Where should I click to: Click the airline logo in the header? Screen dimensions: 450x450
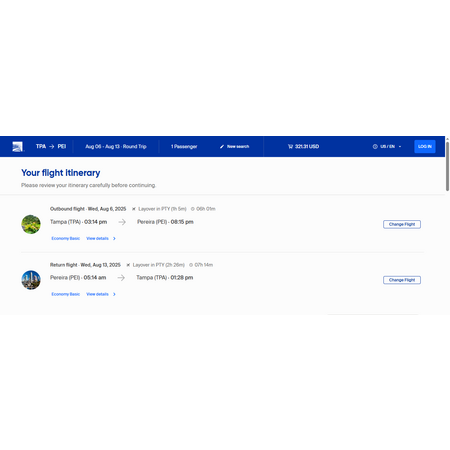click(x=17, y=147)
